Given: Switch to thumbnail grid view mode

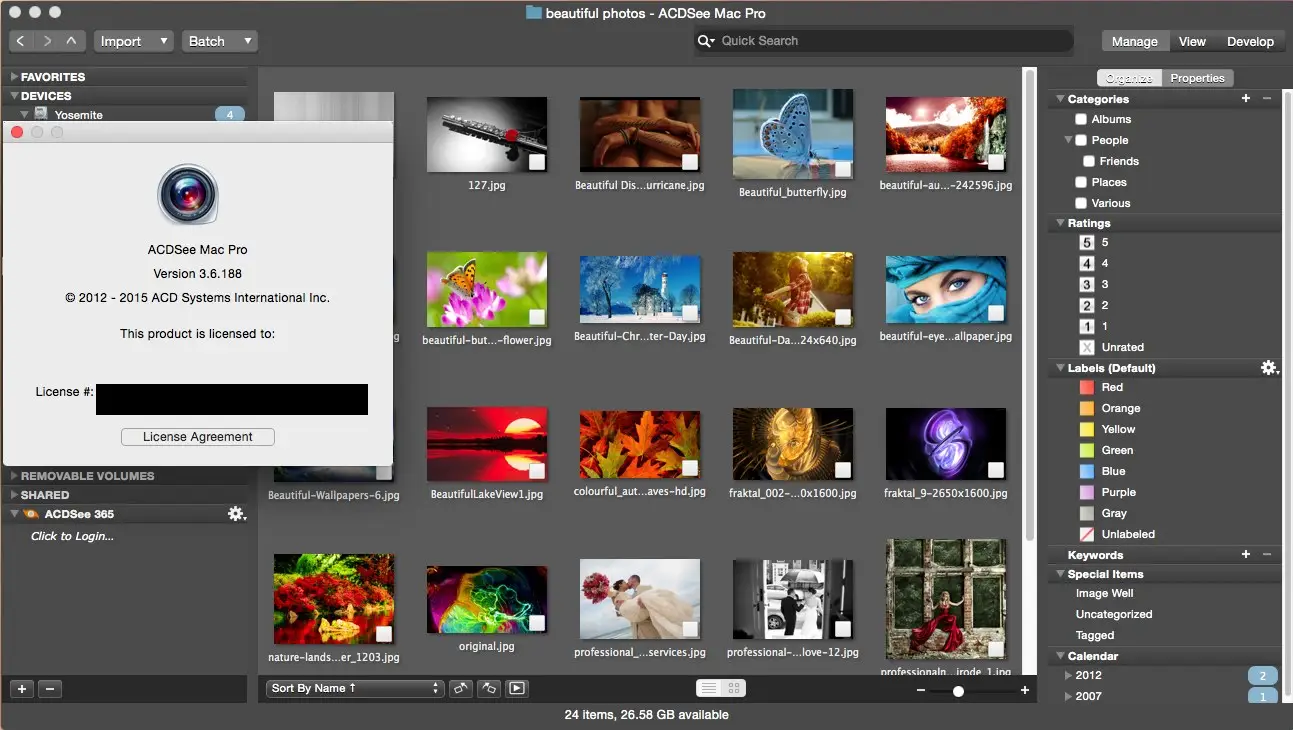Looking at the screenshot, I should coord(733,688).
